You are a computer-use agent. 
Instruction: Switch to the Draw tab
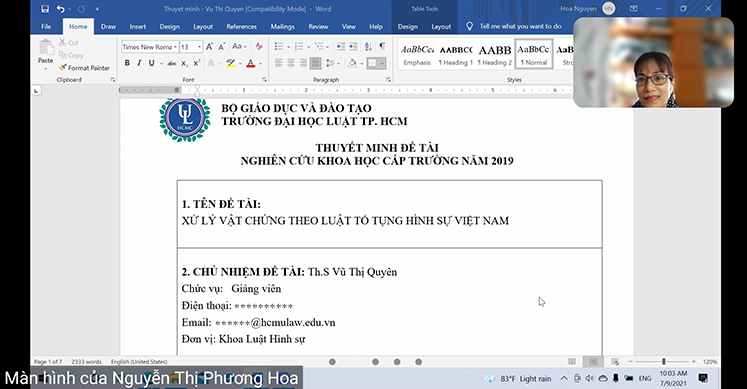point(108,27)
